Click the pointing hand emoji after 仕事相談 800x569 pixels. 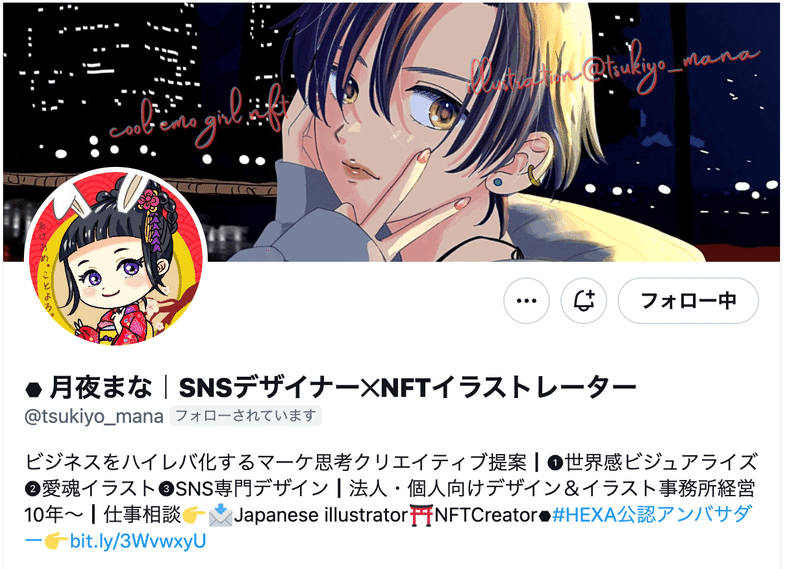(194, 515)
